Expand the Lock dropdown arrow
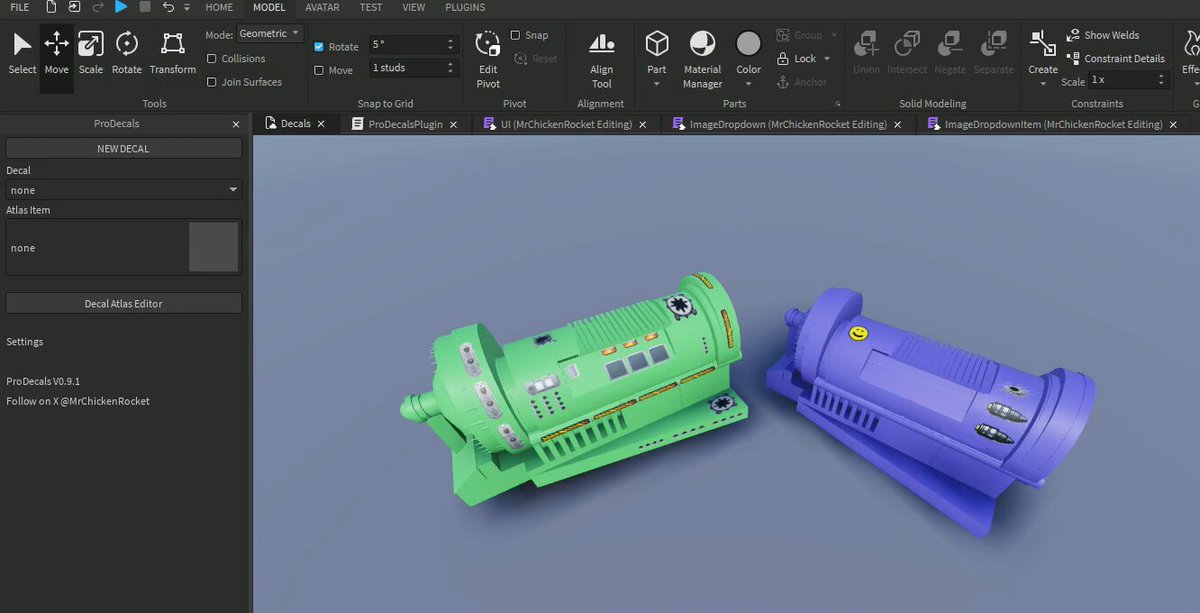Image resolution: width=1200 pixels, height=613 pixels. click(827, 59)
